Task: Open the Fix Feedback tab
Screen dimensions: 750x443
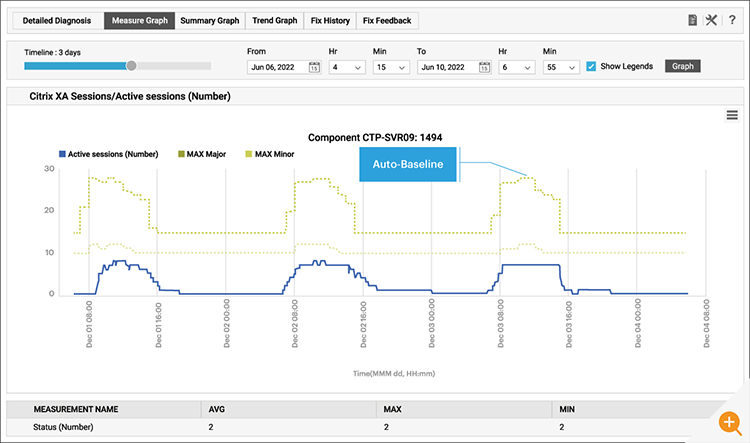Action: (x=387, y=21)
